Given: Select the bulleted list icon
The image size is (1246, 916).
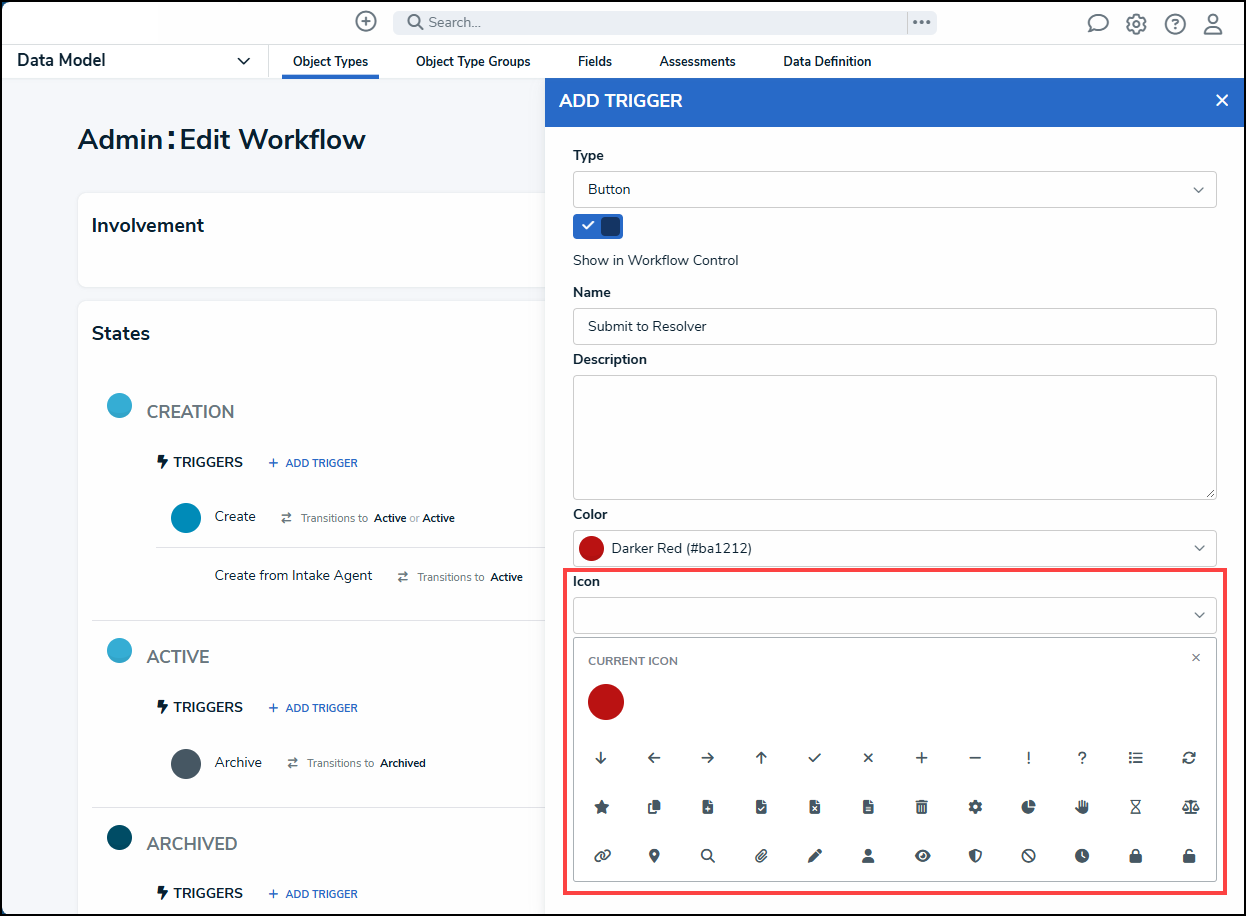Looking at the screenshot, I should 1135,758.
